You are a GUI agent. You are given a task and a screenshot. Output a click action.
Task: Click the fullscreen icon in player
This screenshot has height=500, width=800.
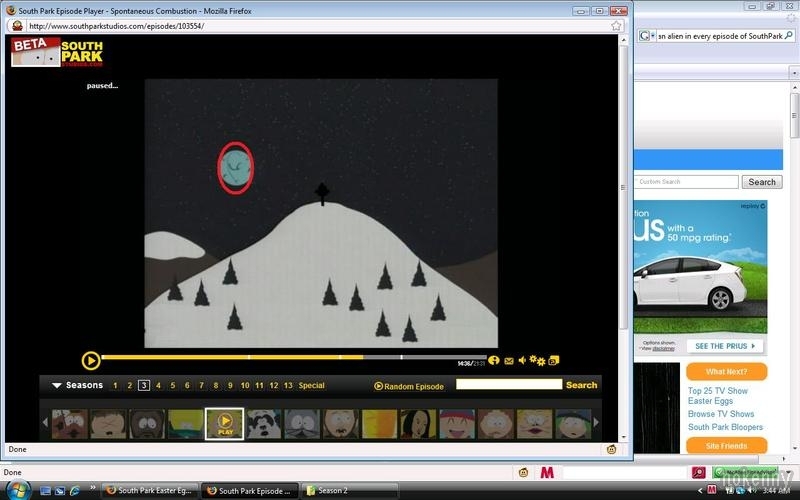(553, 360)
